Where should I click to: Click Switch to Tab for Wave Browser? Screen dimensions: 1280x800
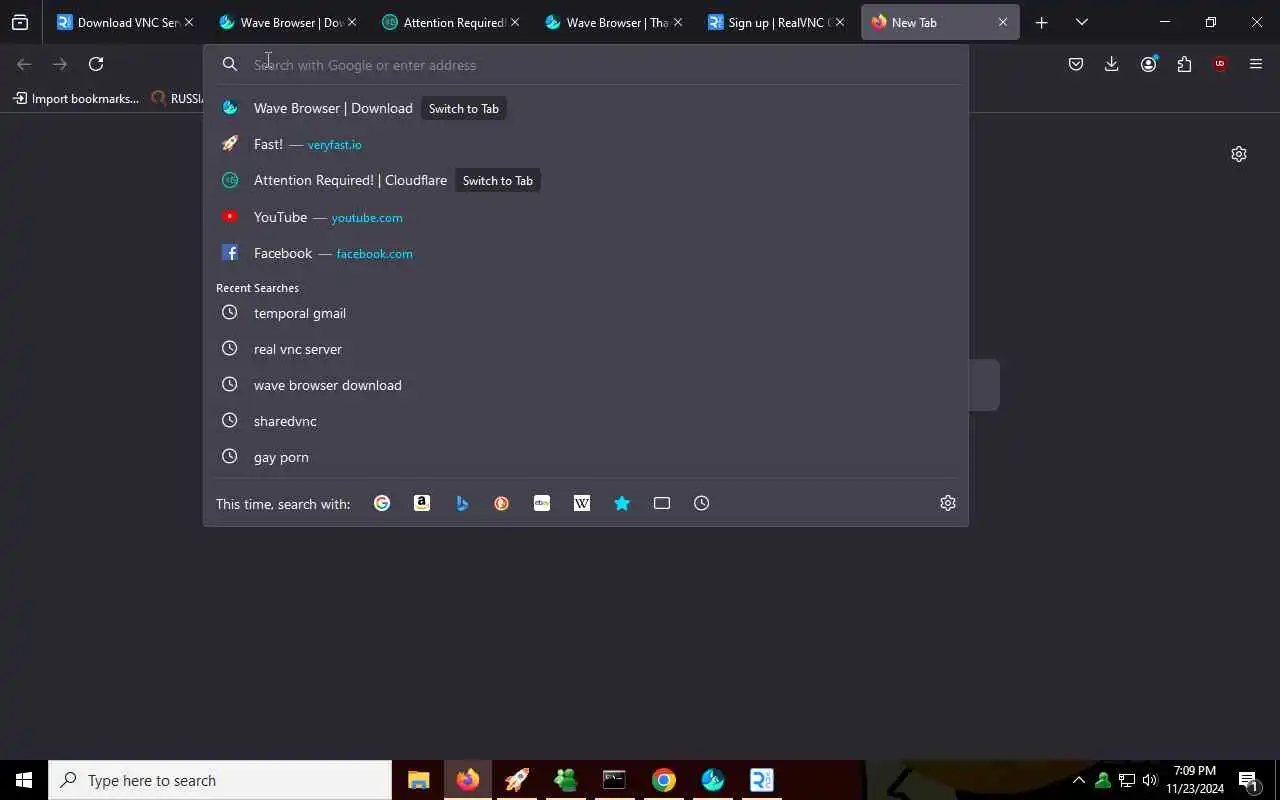464,108
